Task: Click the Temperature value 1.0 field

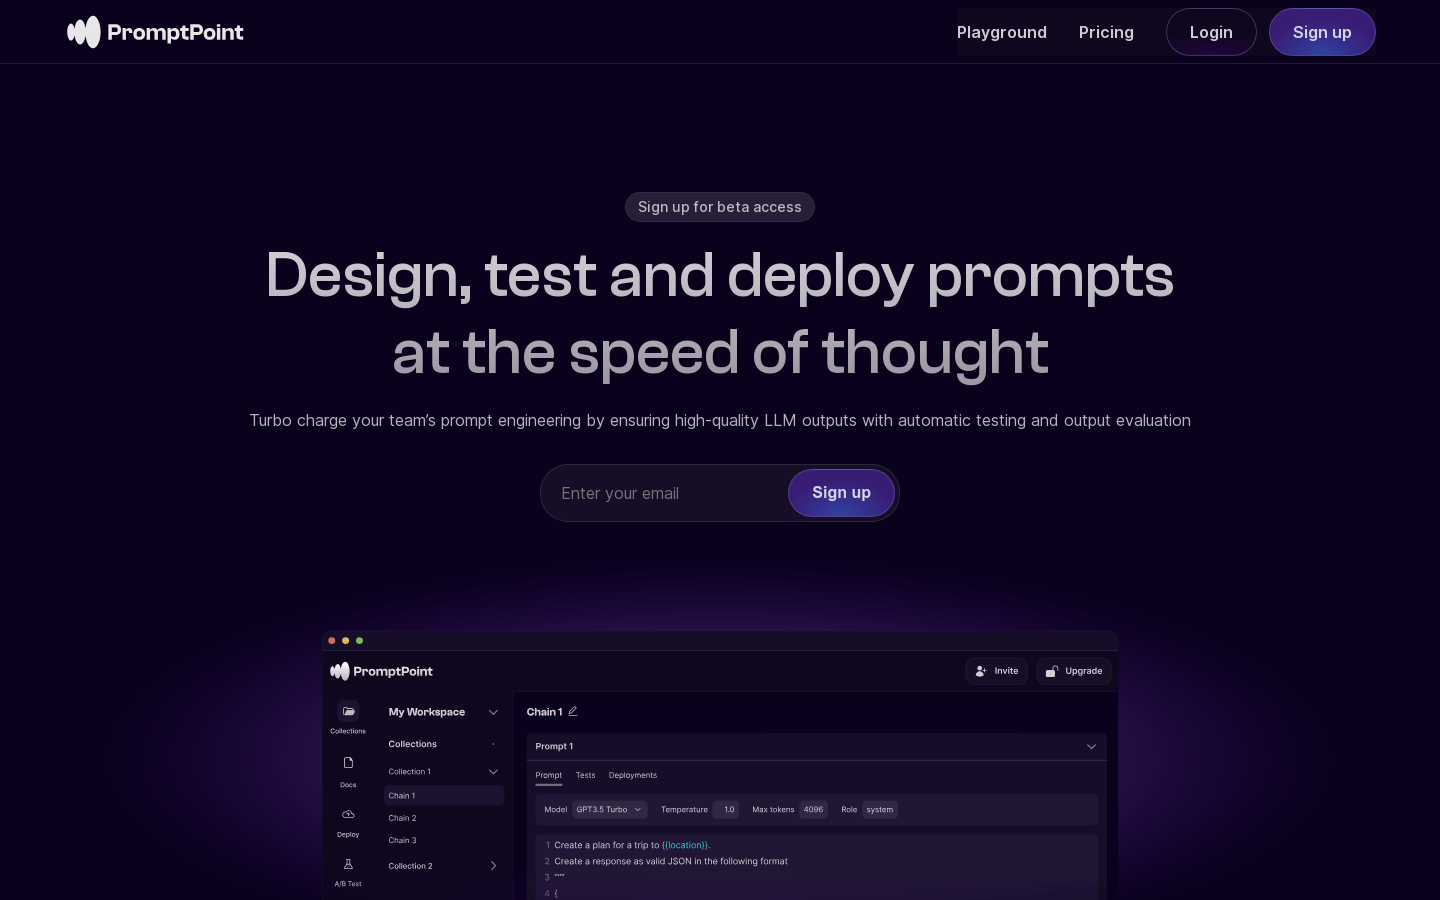Action: [726, 810]
